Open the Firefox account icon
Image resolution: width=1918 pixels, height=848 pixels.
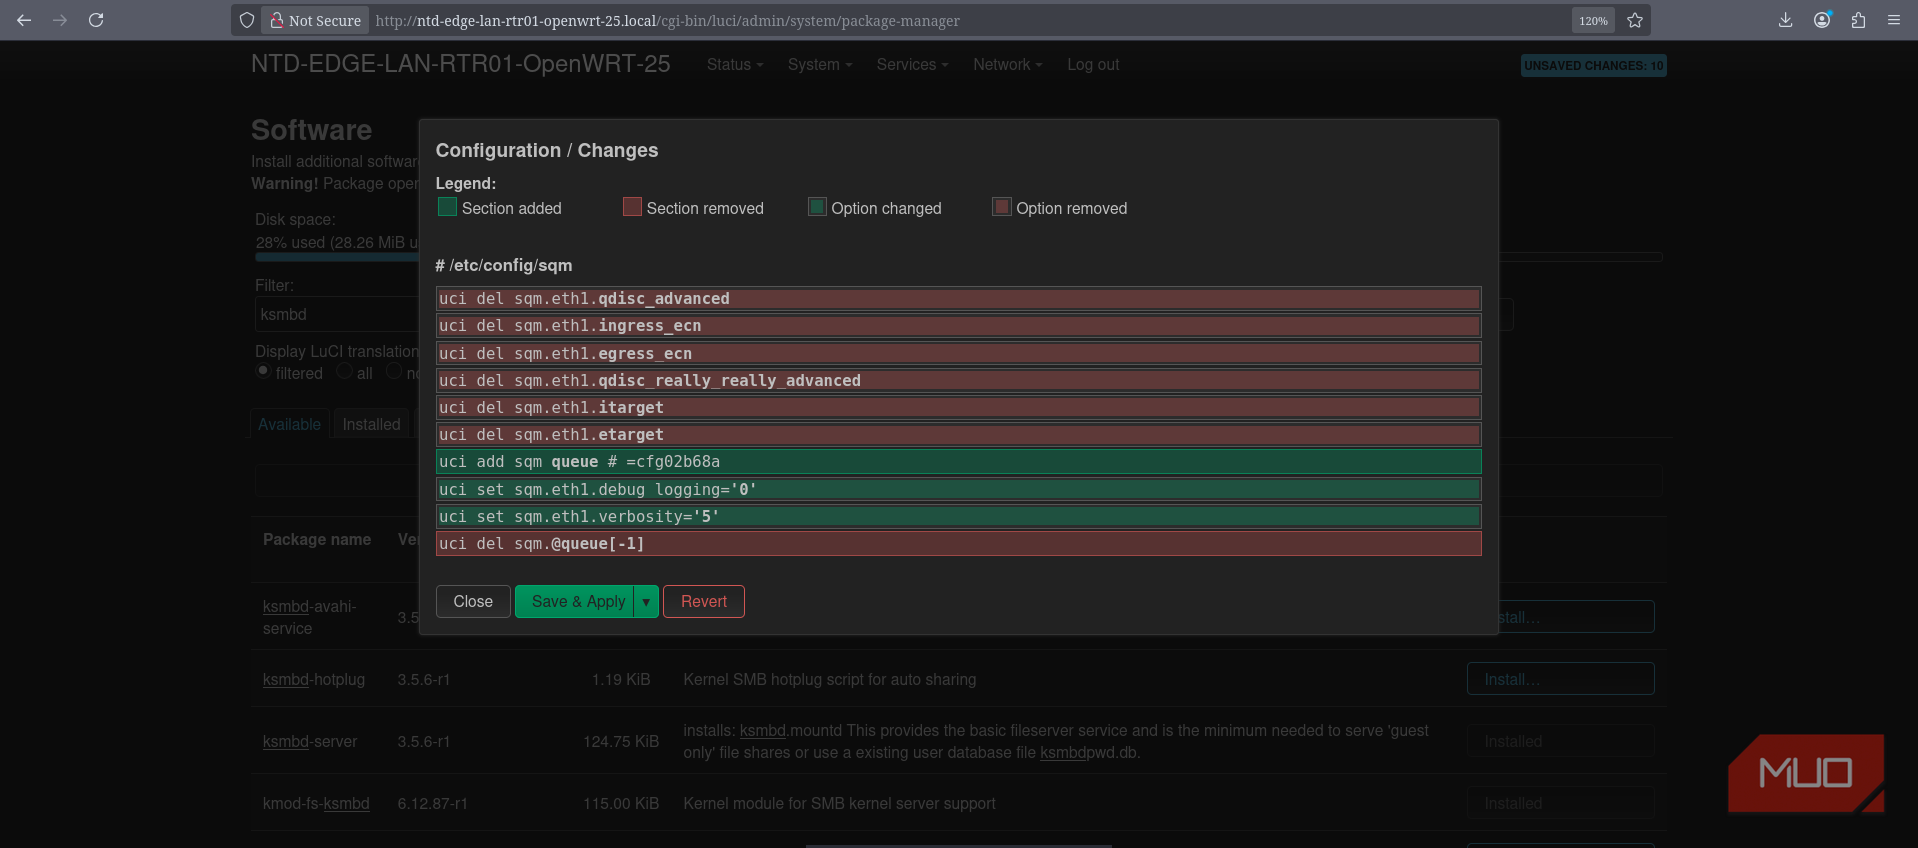[1822, 20]
